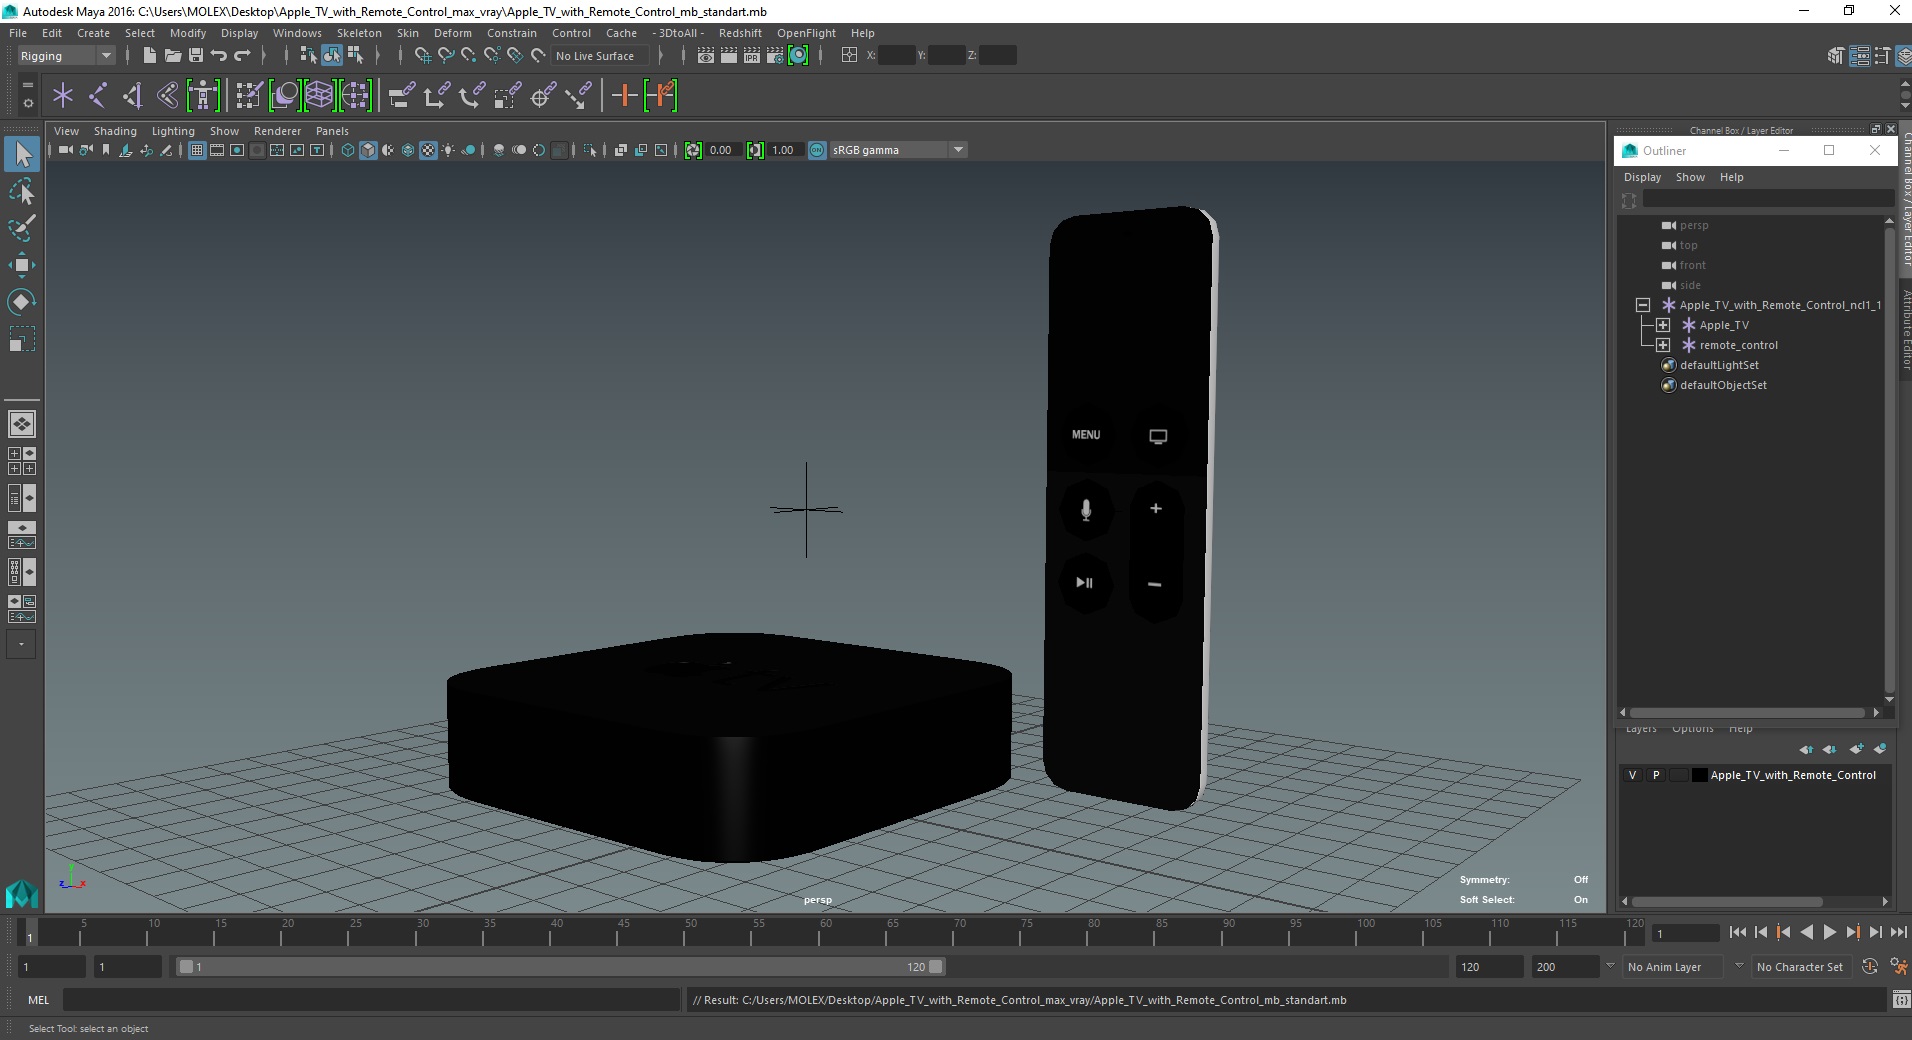Click the time range slider bar
Viewport: 1912px width, 1040px height.
[x=560, y=967]
